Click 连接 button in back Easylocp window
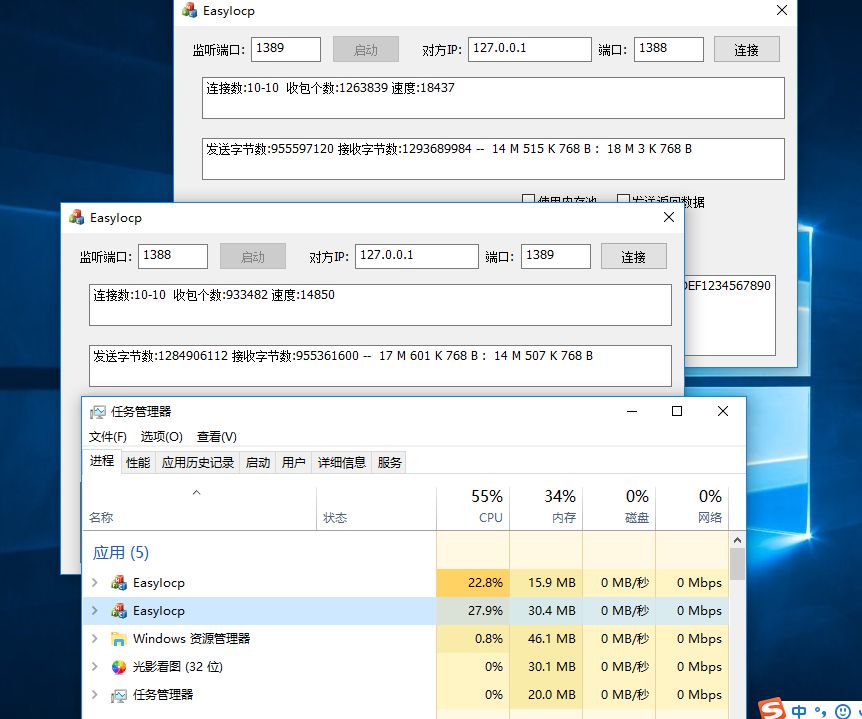 (747, 49)
